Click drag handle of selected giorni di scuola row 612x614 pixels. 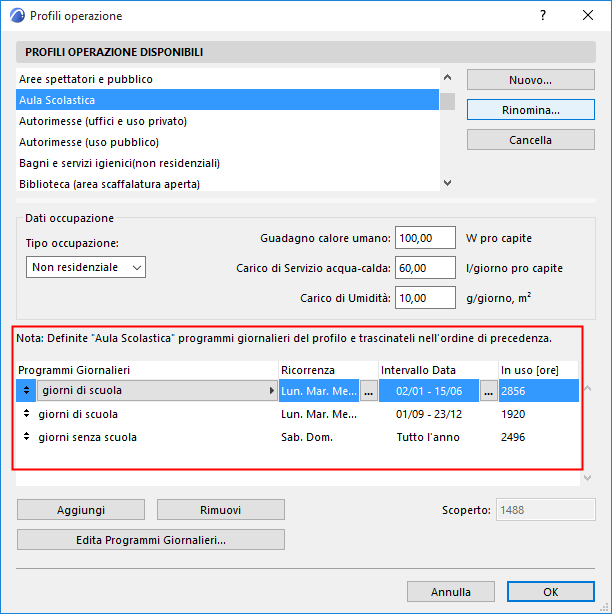27,391
